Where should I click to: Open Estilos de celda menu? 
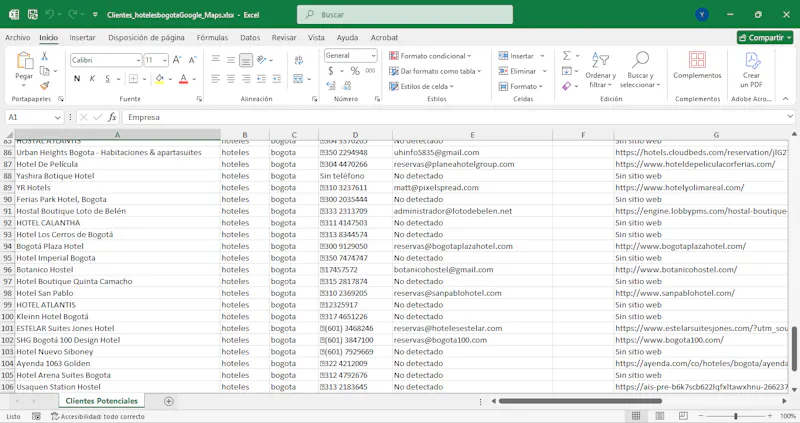[421, 86]
